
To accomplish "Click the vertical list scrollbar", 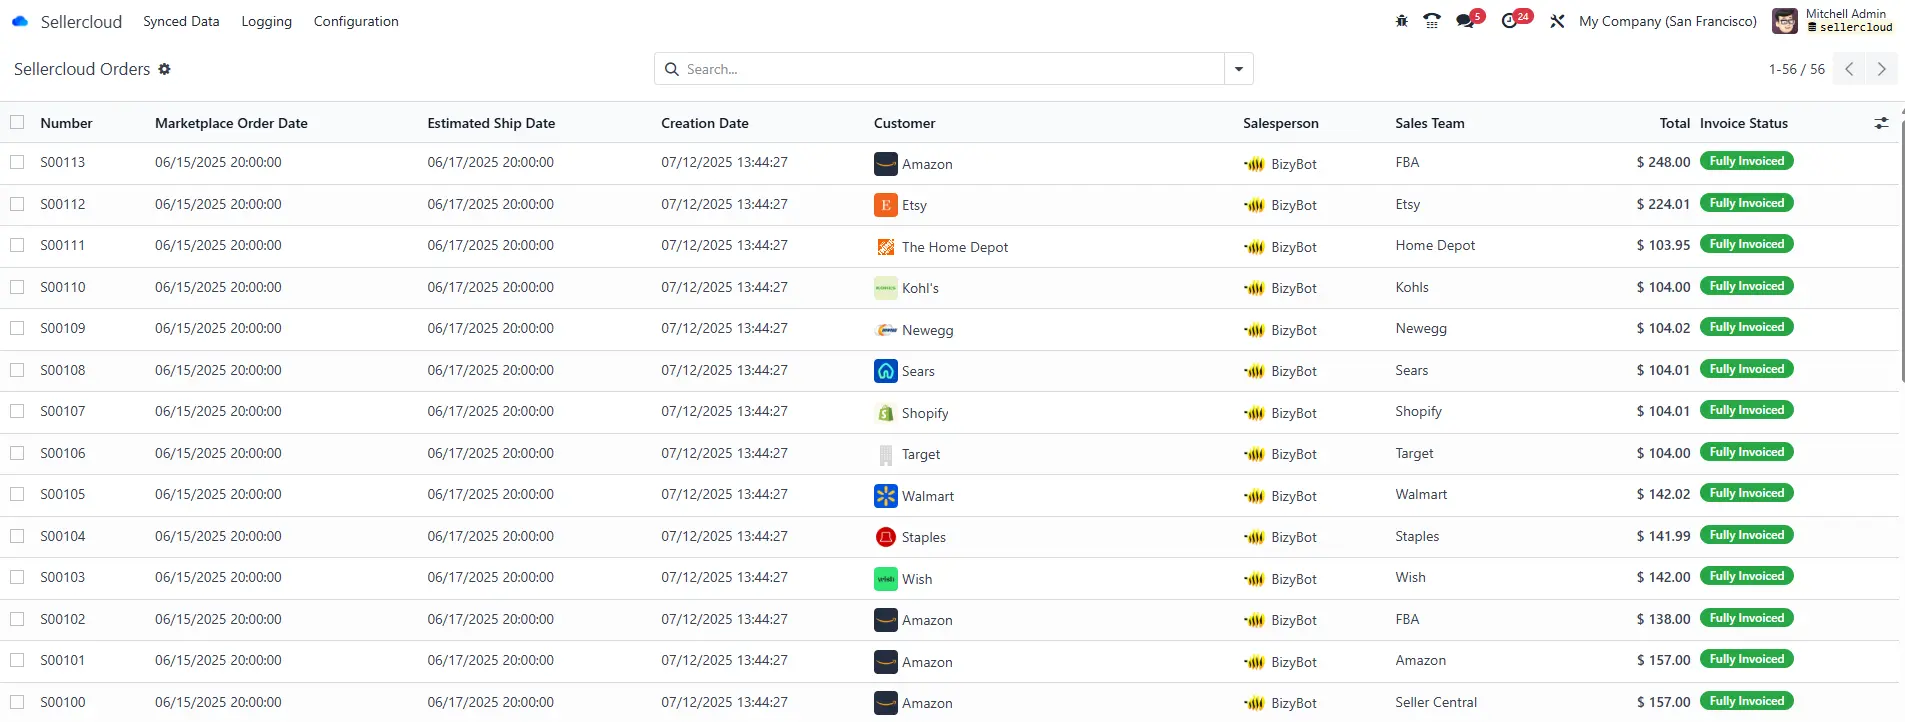I will tap(1902, 252).
